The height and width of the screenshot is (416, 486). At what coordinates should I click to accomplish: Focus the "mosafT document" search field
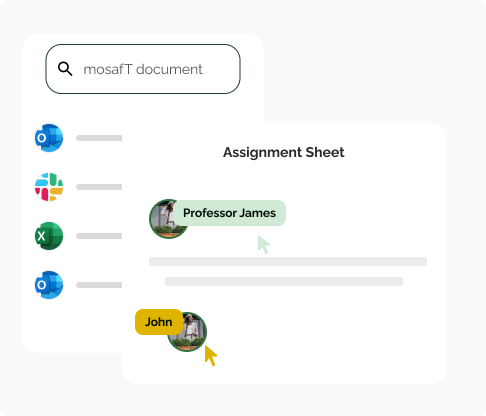(143, 69)
